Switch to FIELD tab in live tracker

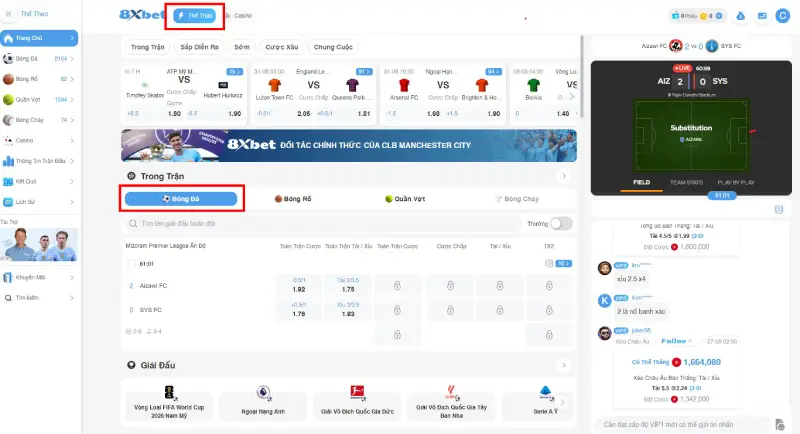[641, 183]
